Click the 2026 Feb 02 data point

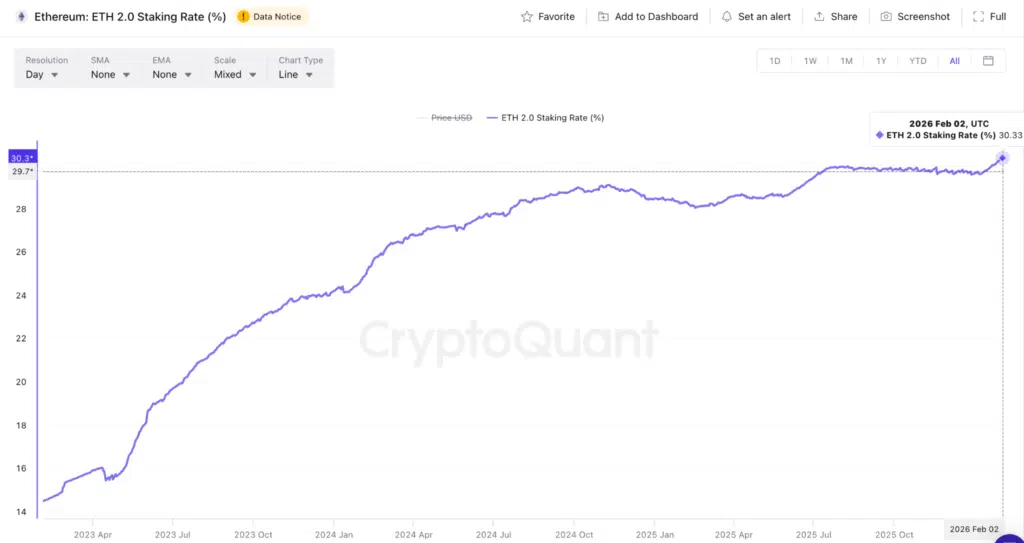pos(1002,158)
